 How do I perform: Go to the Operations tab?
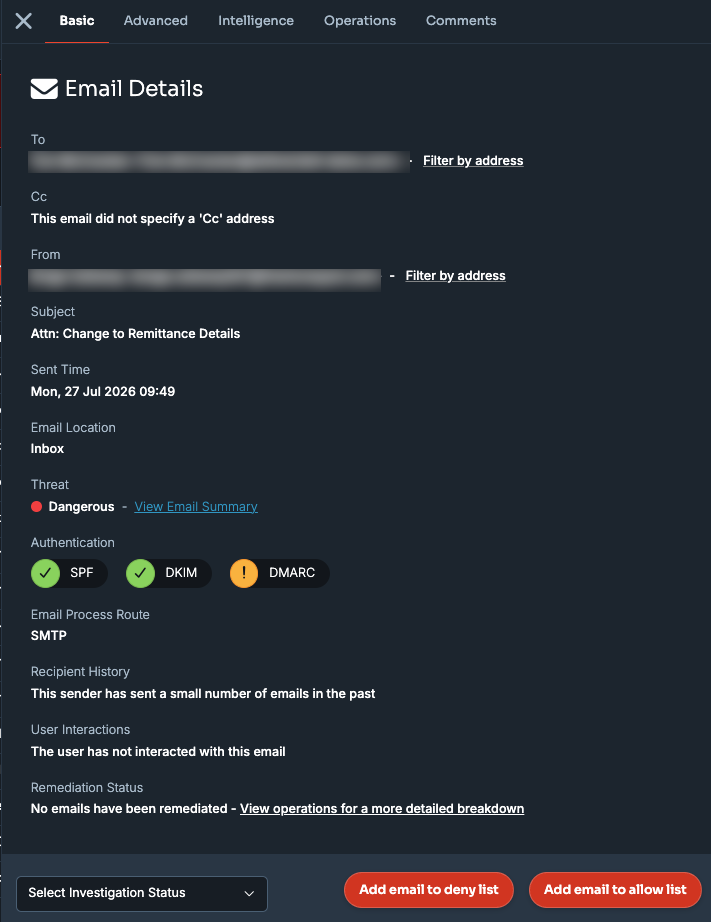click(360, 21)
